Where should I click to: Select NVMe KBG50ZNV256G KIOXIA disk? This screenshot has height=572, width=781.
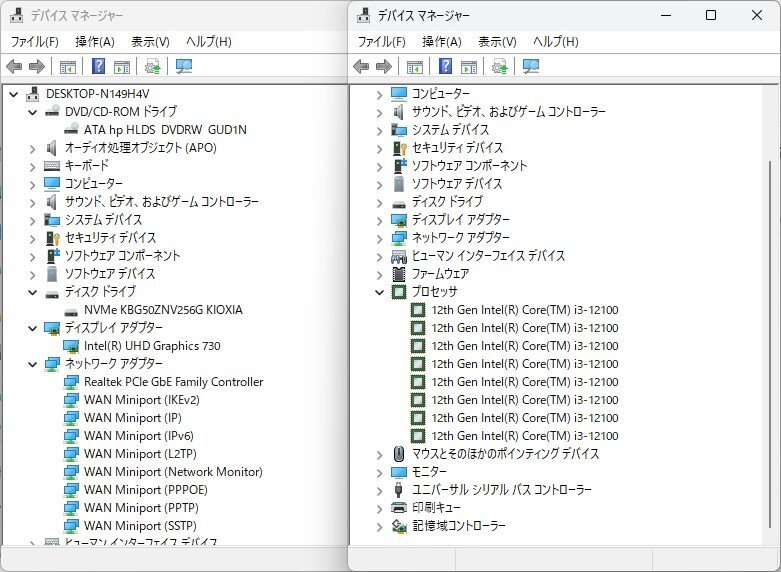click(x=163, y=310)
